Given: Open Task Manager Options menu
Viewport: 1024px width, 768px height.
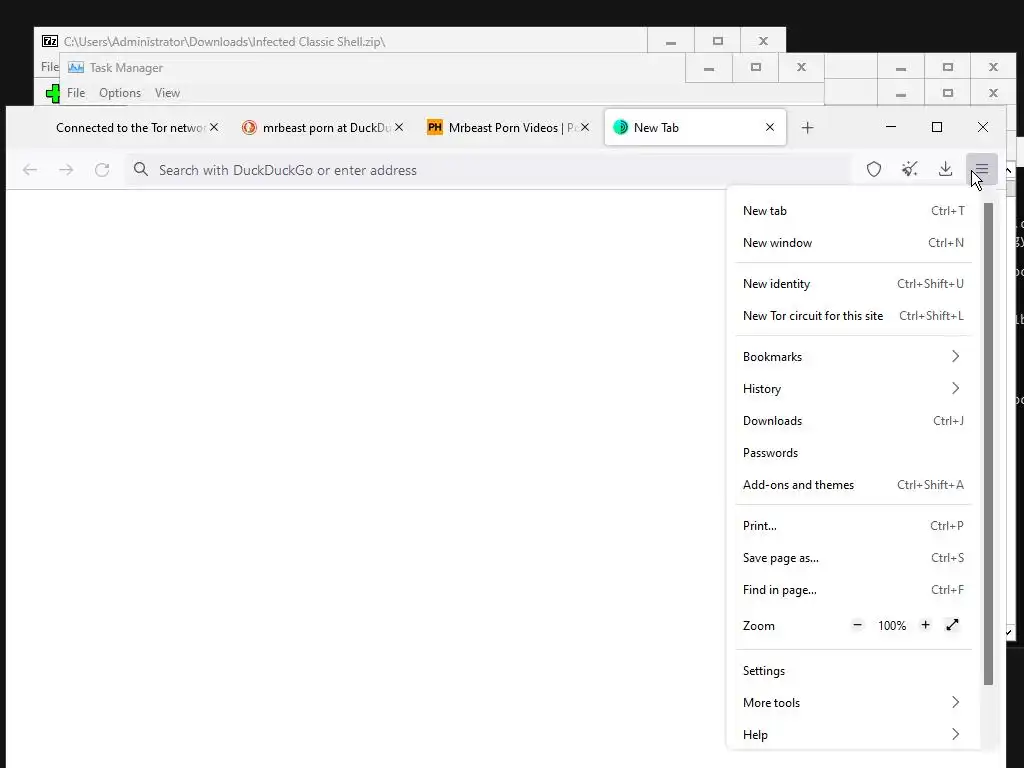Looking at the screenshot, I should 120,93.
